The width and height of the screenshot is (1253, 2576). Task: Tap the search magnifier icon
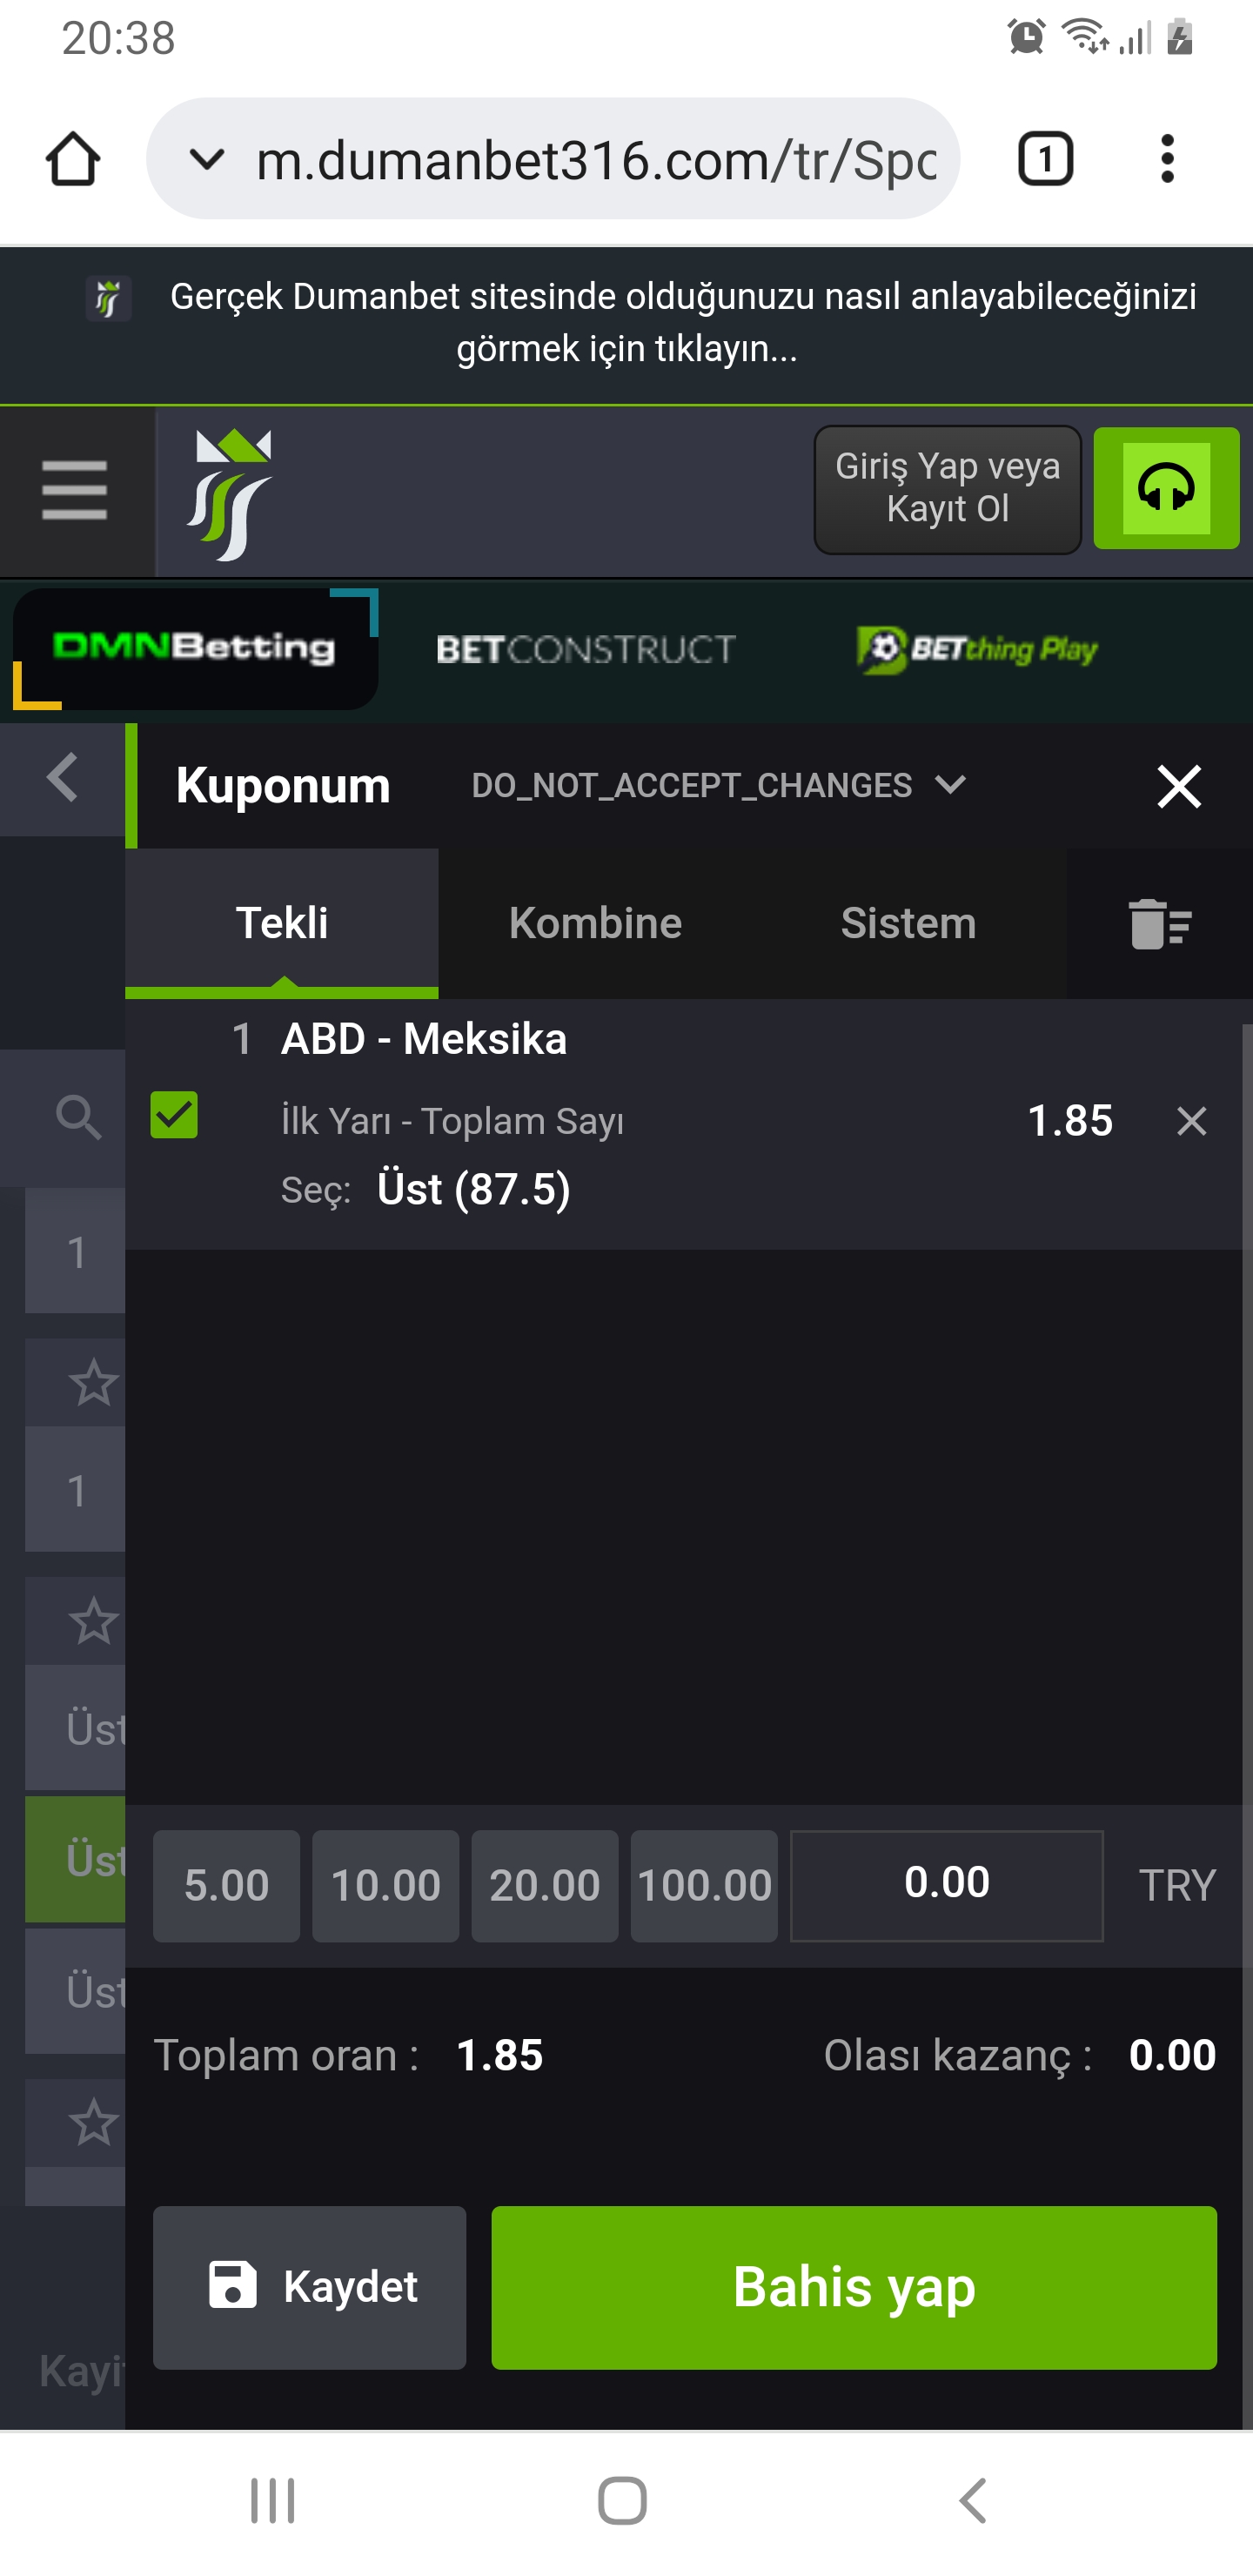[x=78, y=1116]
